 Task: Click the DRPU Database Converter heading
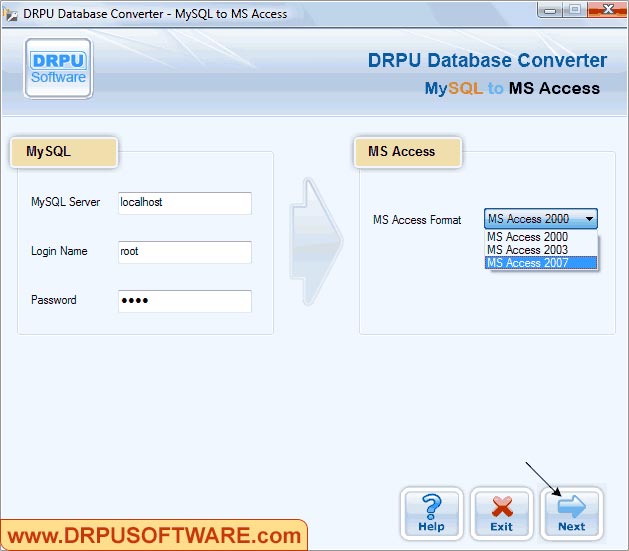pos(487,61)
